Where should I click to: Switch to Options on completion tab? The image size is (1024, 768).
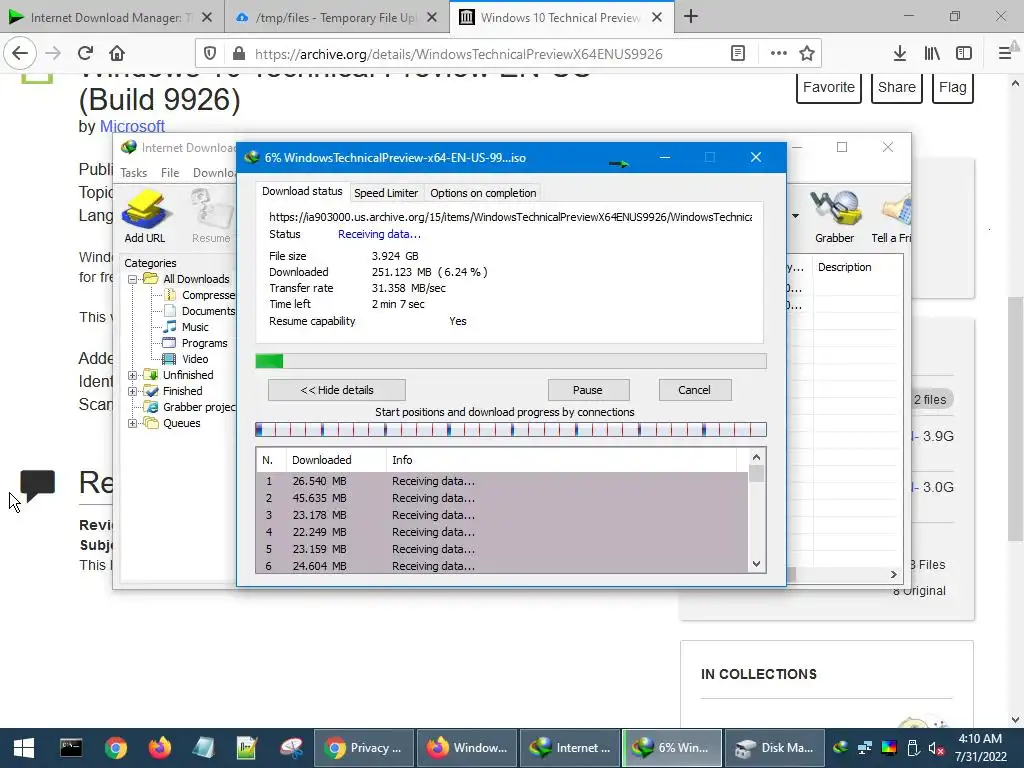click(483, 193)
